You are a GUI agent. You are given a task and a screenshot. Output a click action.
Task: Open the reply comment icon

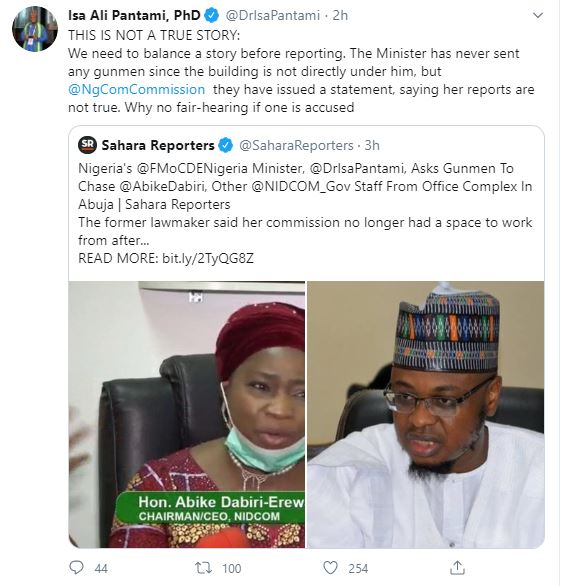77,567
